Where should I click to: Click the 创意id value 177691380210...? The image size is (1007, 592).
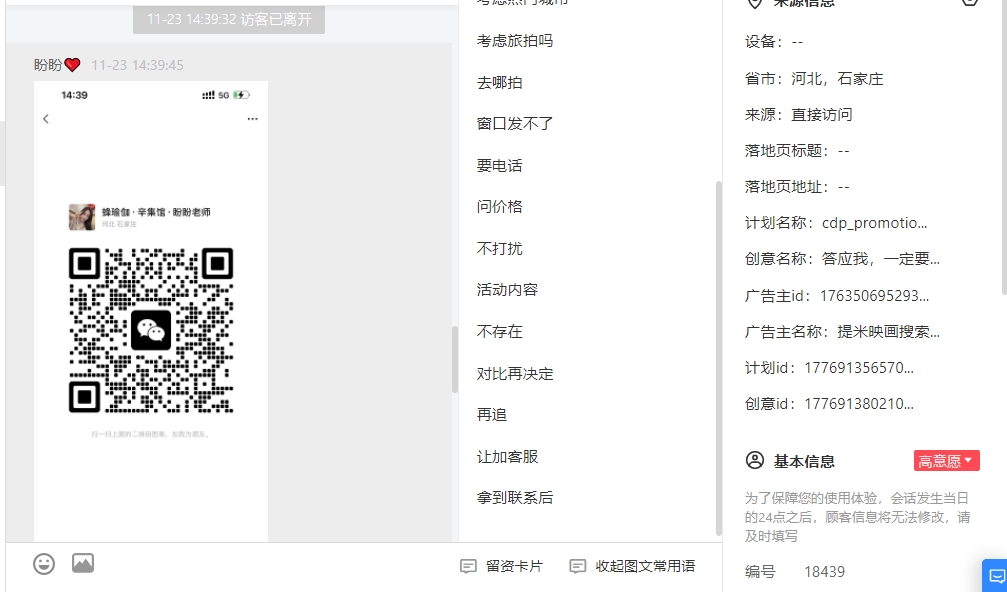859,404
